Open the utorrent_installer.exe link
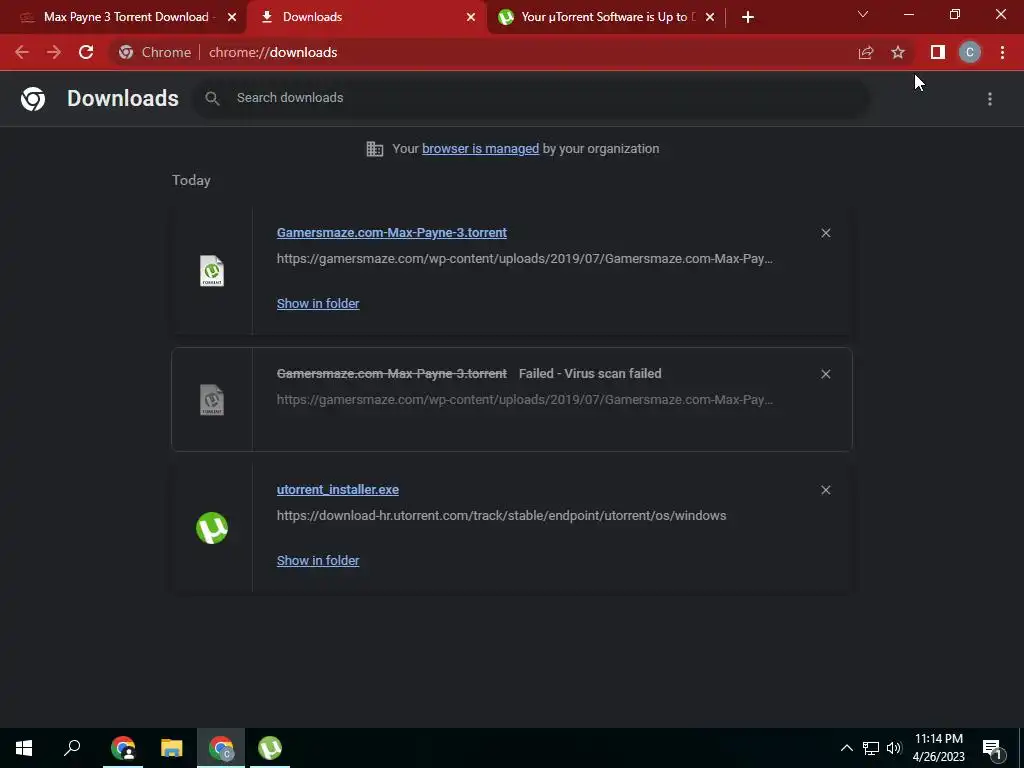This screenshot has width=1024, height=768. [x=338, y=490]
